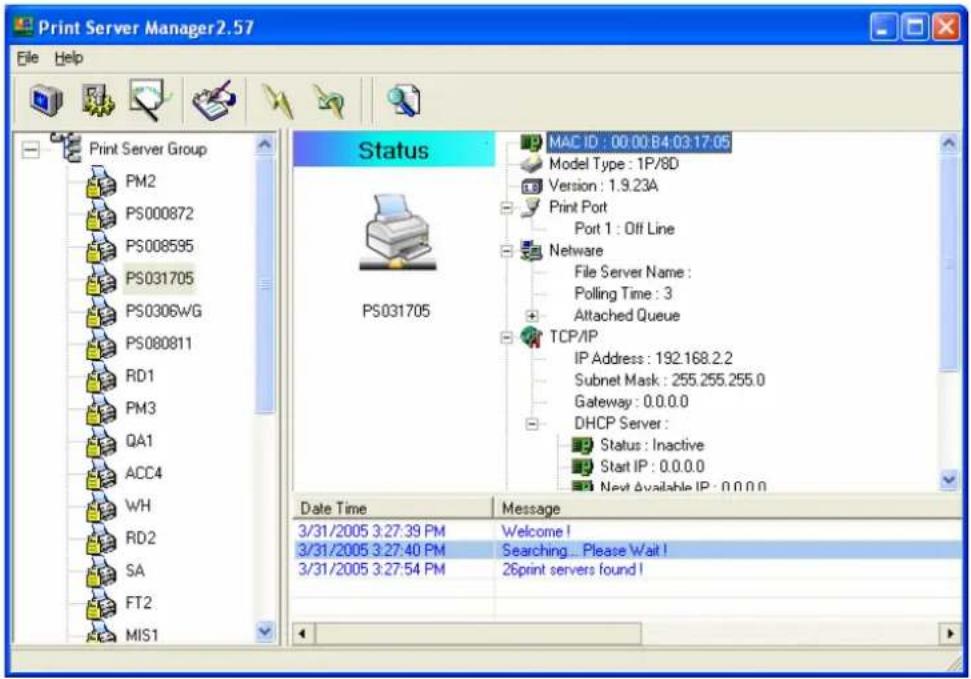971x679 pixels.
Task: Click the details pane scroll down arrow
Action: click(949, 480)
